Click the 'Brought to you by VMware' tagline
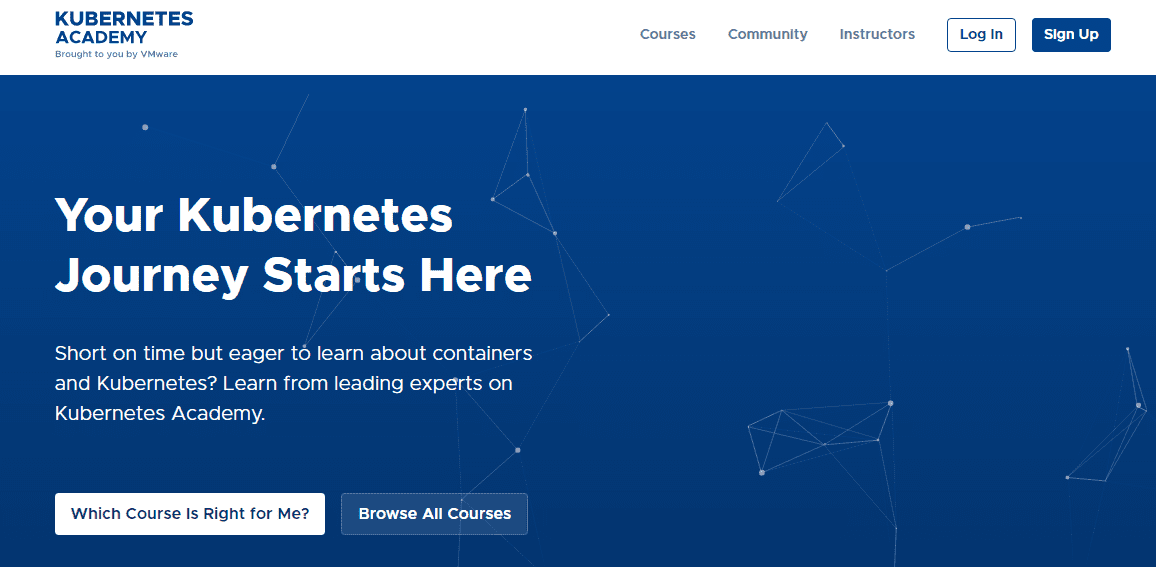1156x567 pixels. [x=116, y=54]
